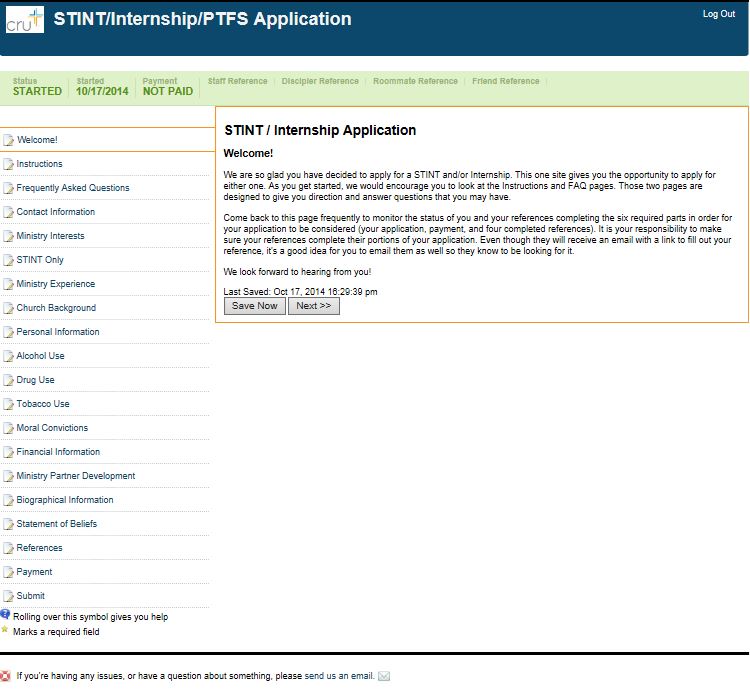This screenshot has height=690, width=750.
Task: Open Church Background section
Action: pos(56,307)
